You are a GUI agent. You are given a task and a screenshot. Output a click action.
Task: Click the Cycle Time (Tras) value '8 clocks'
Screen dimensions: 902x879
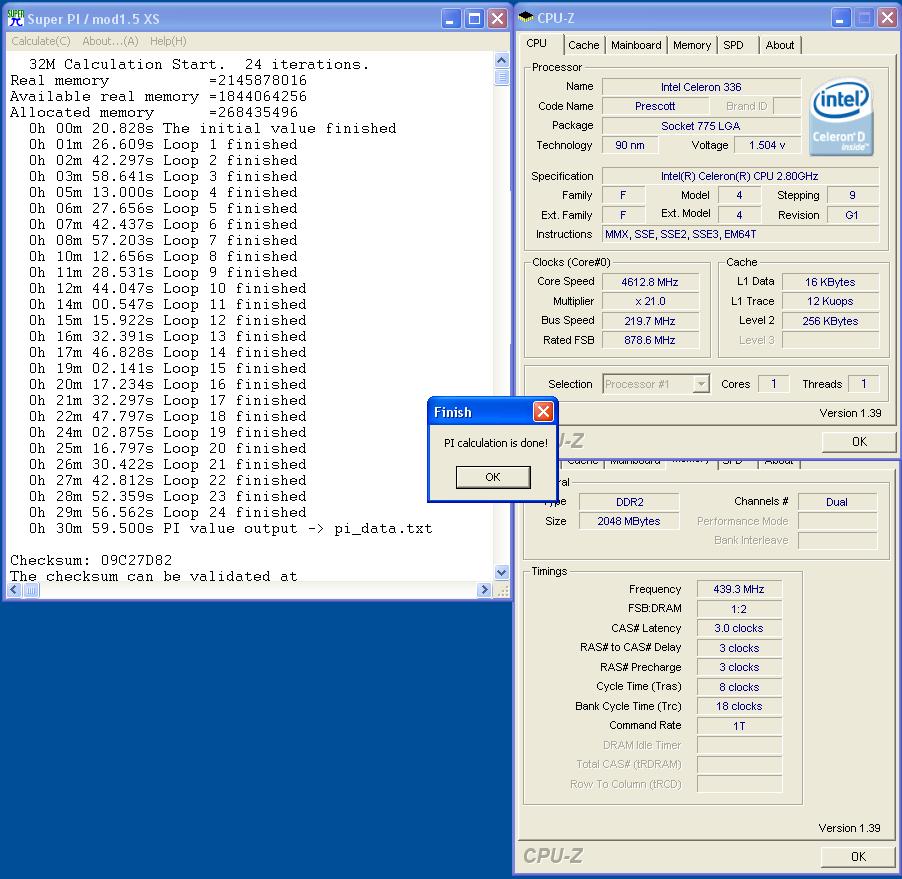tap(739, 687)
